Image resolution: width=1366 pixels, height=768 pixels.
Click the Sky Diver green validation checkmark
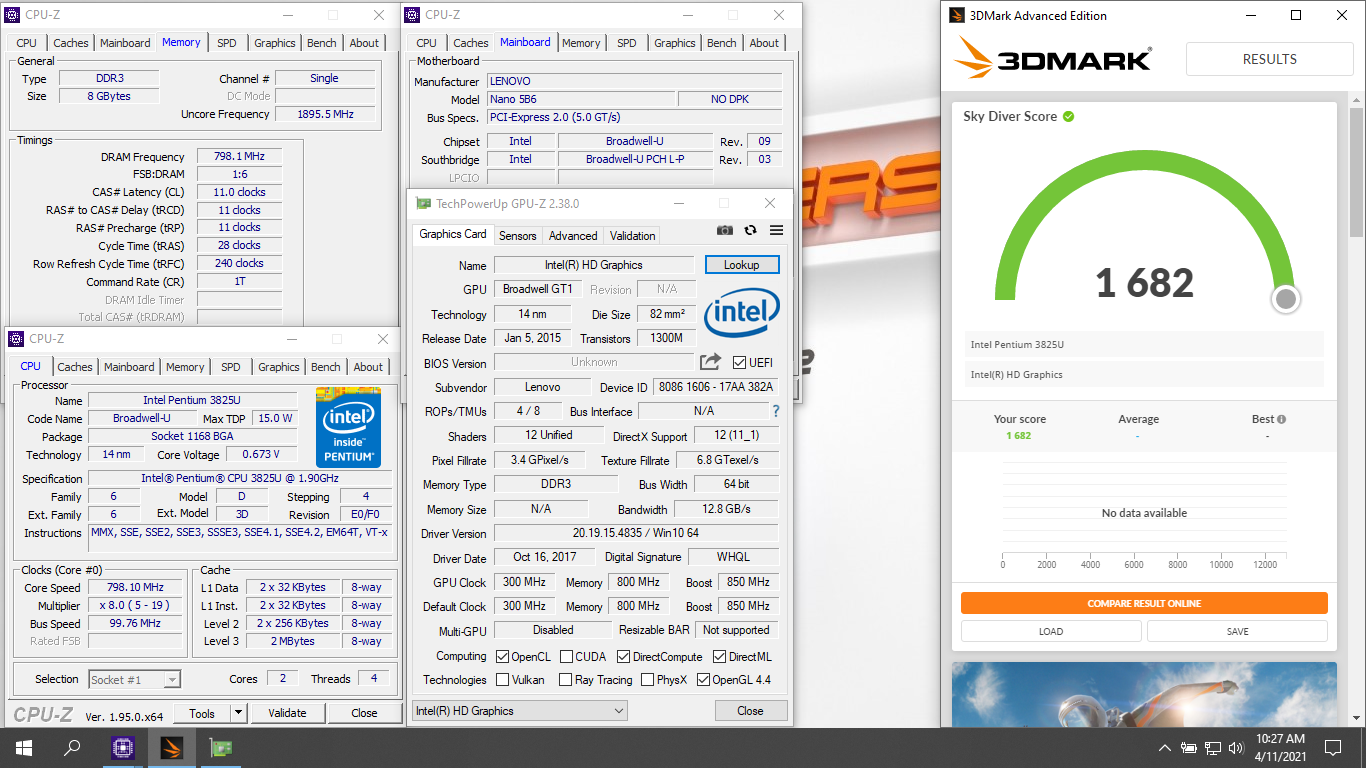(x=1069, y=116)
